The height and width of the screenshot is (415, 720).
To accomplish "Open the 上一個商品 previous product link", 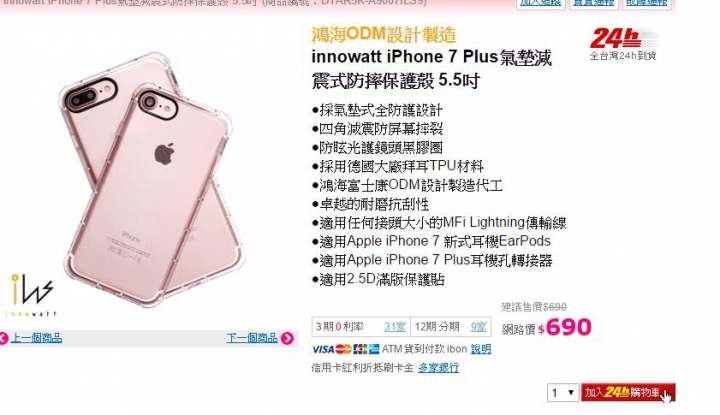I will 36,338.
